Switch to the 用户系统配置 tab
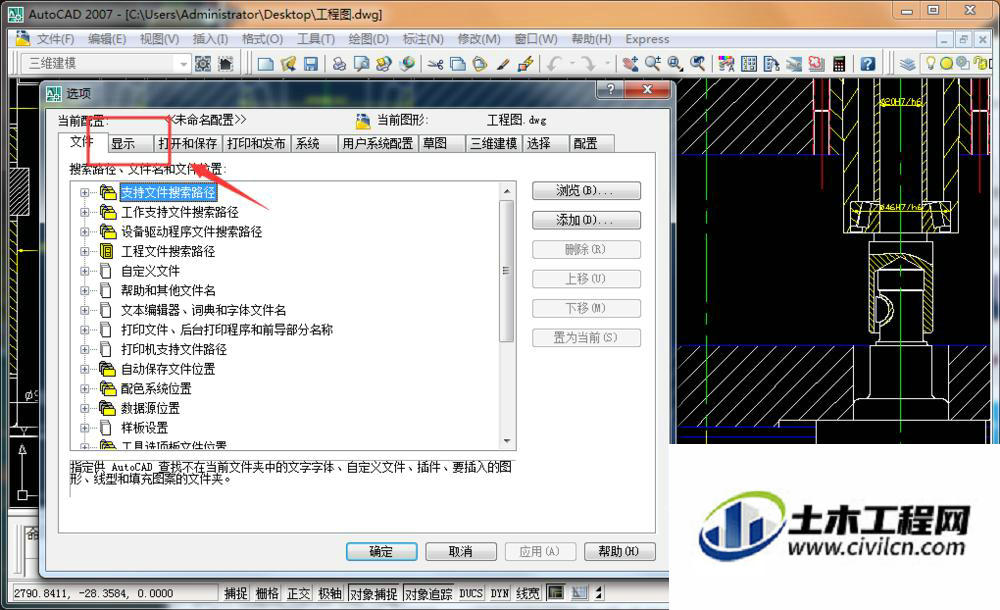This screenshot has height=610, width=1000. click(x=378, y=144)
